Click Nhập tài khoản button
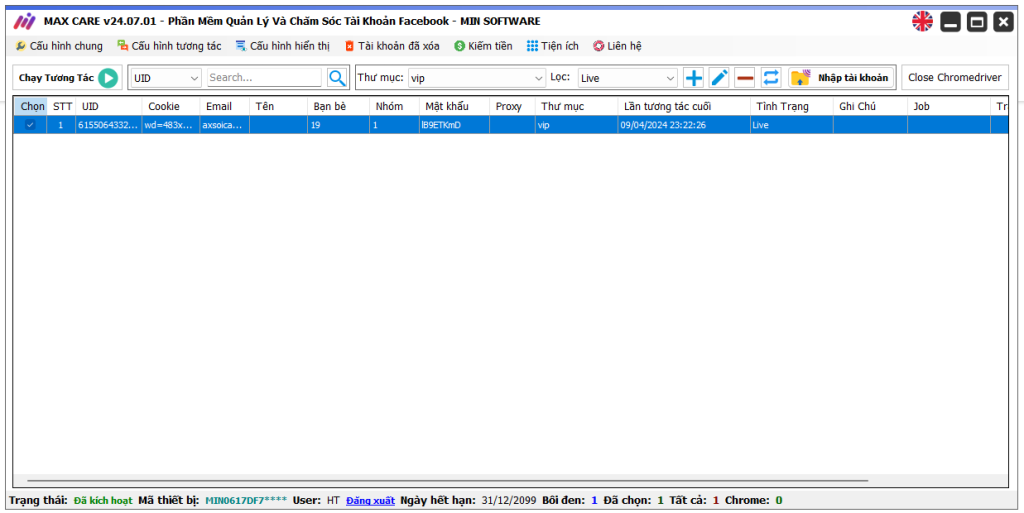This screenshot has width=1024, height=513. 840,78
